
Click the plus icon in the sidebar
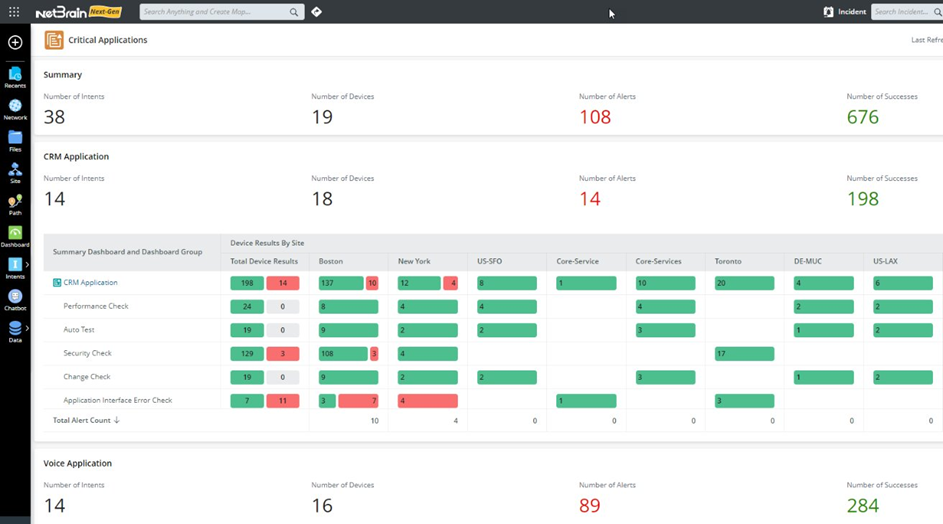15,42
